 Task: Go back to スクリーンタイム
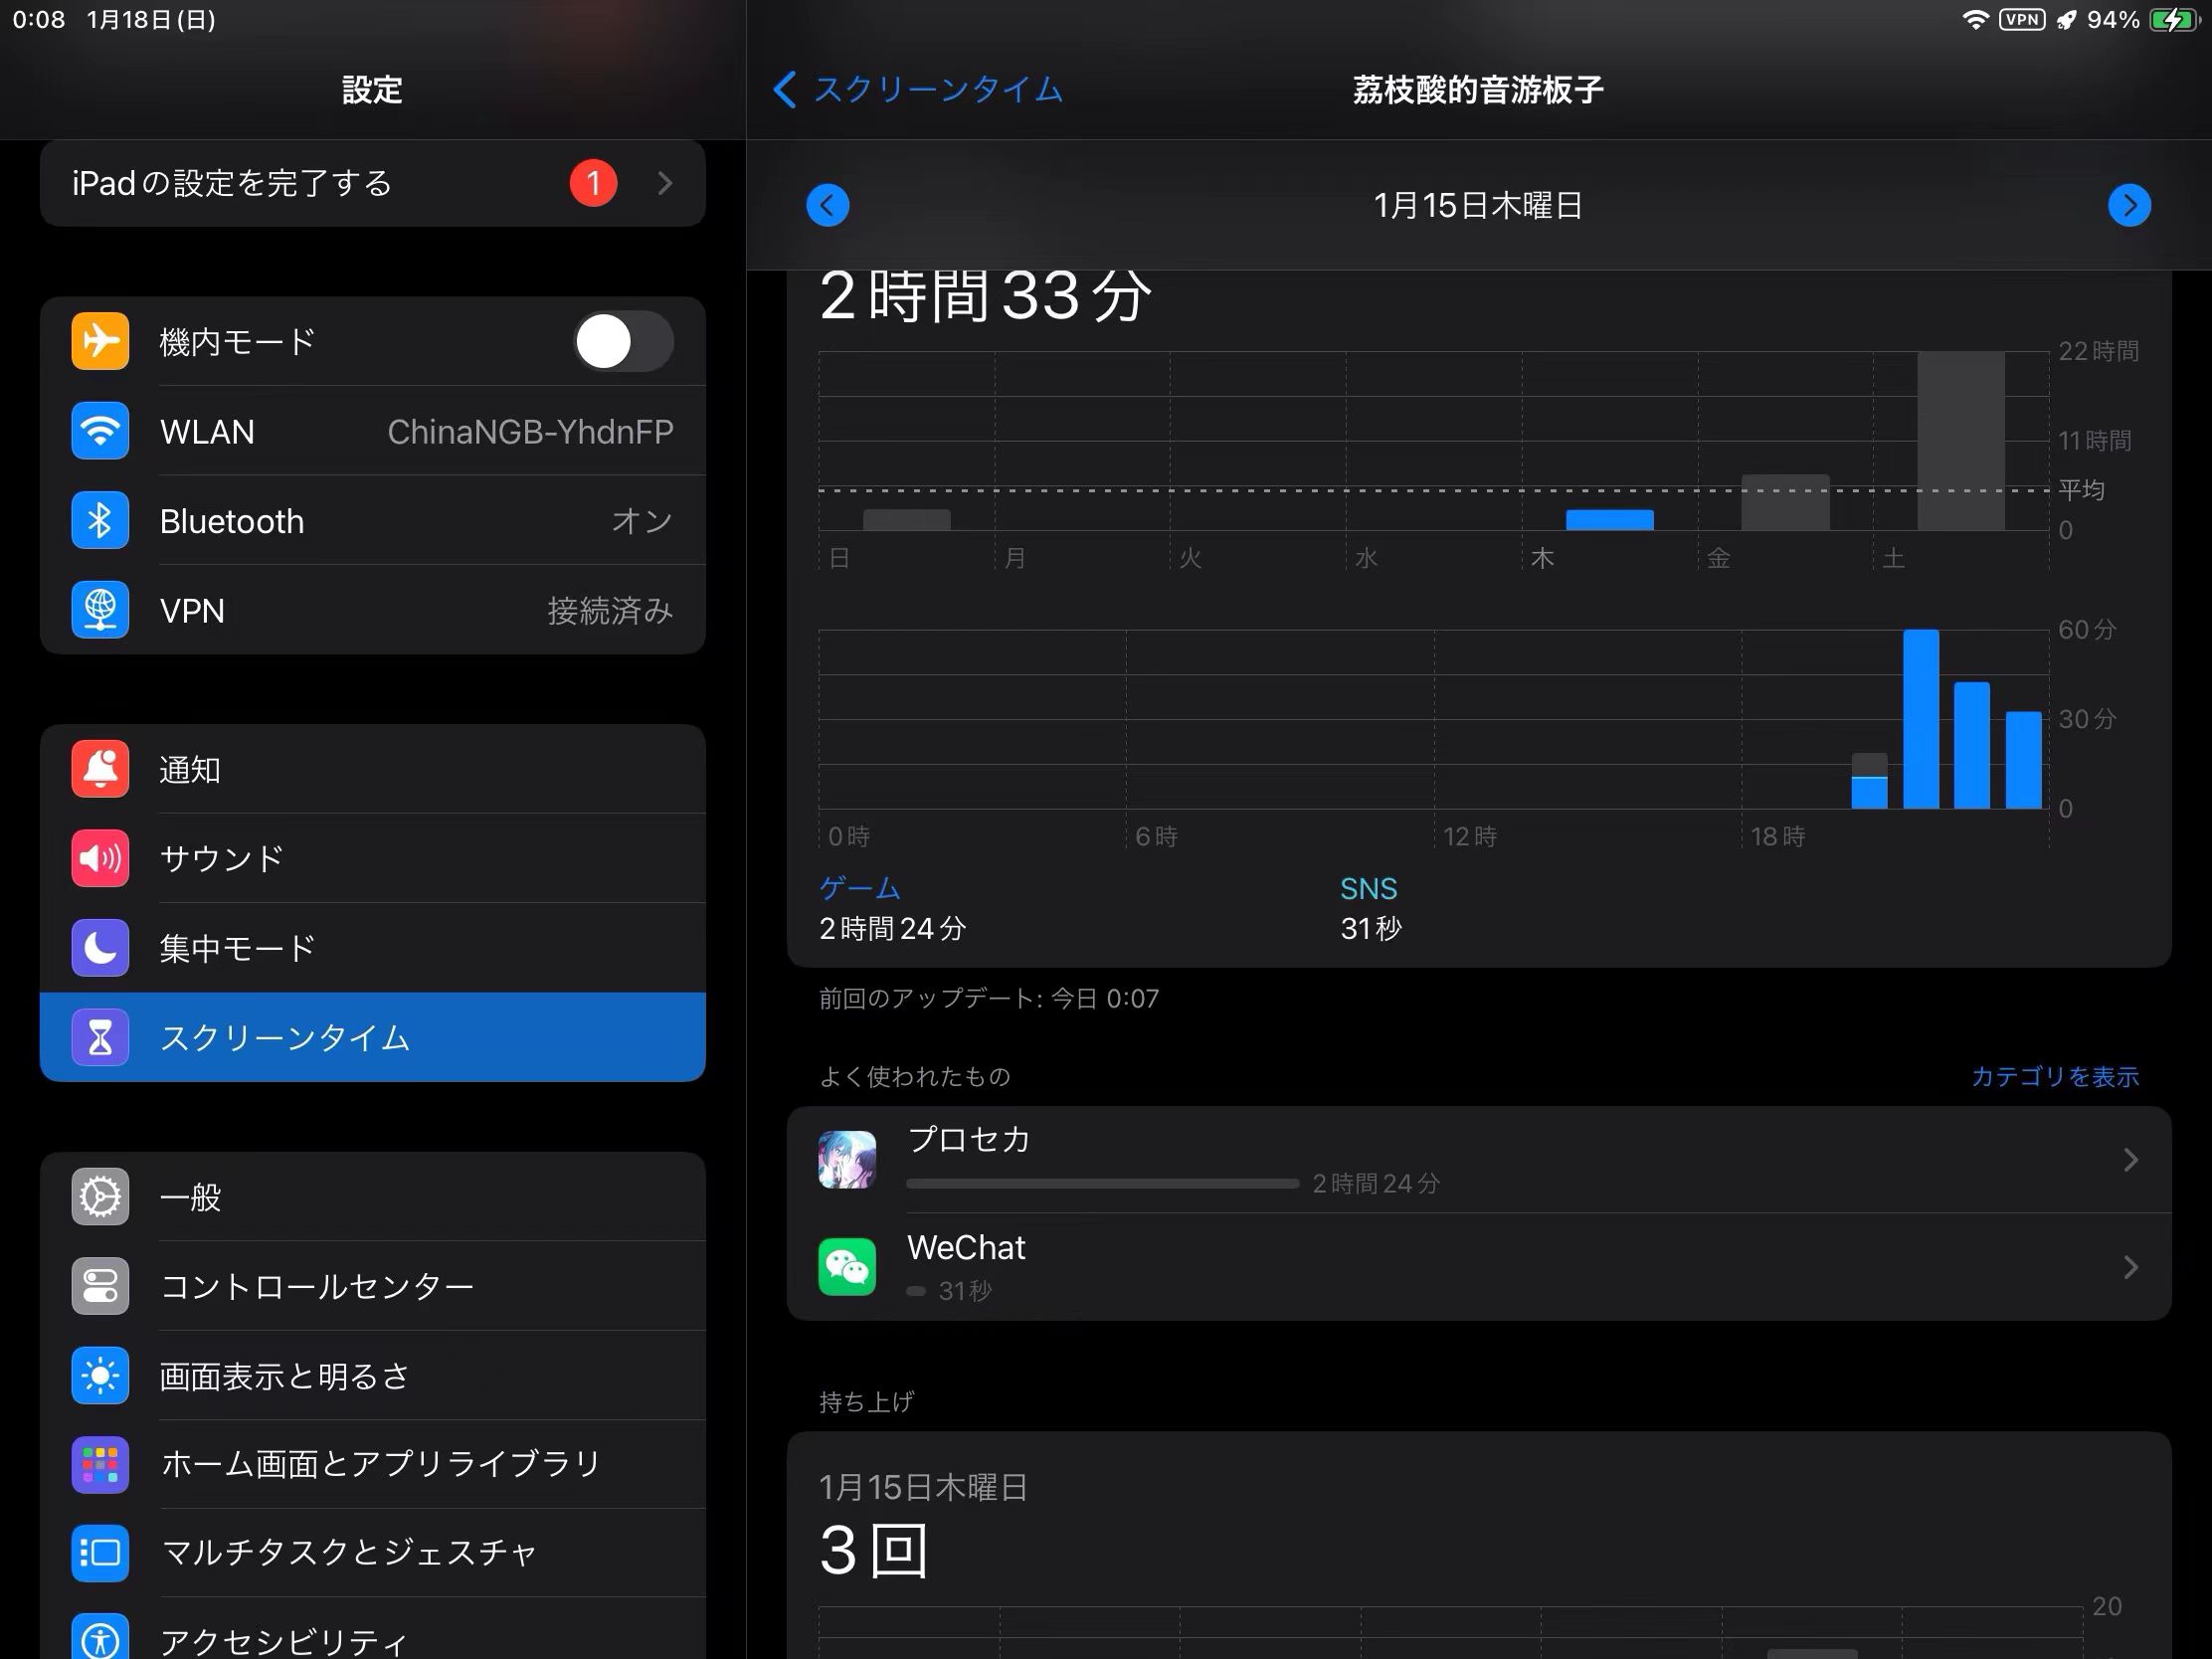tap(918, 90)
